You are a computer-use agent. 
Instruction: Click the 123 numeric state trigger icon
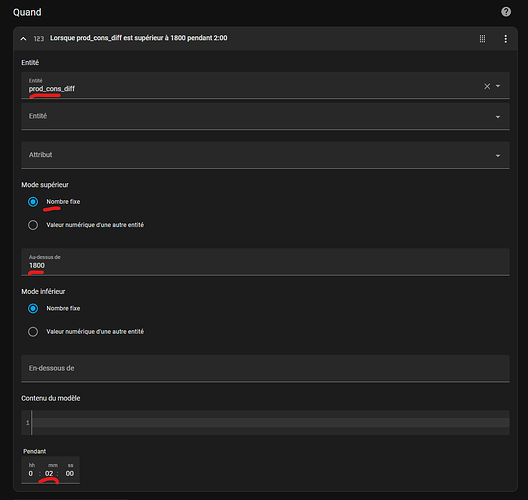coord(39,39)
